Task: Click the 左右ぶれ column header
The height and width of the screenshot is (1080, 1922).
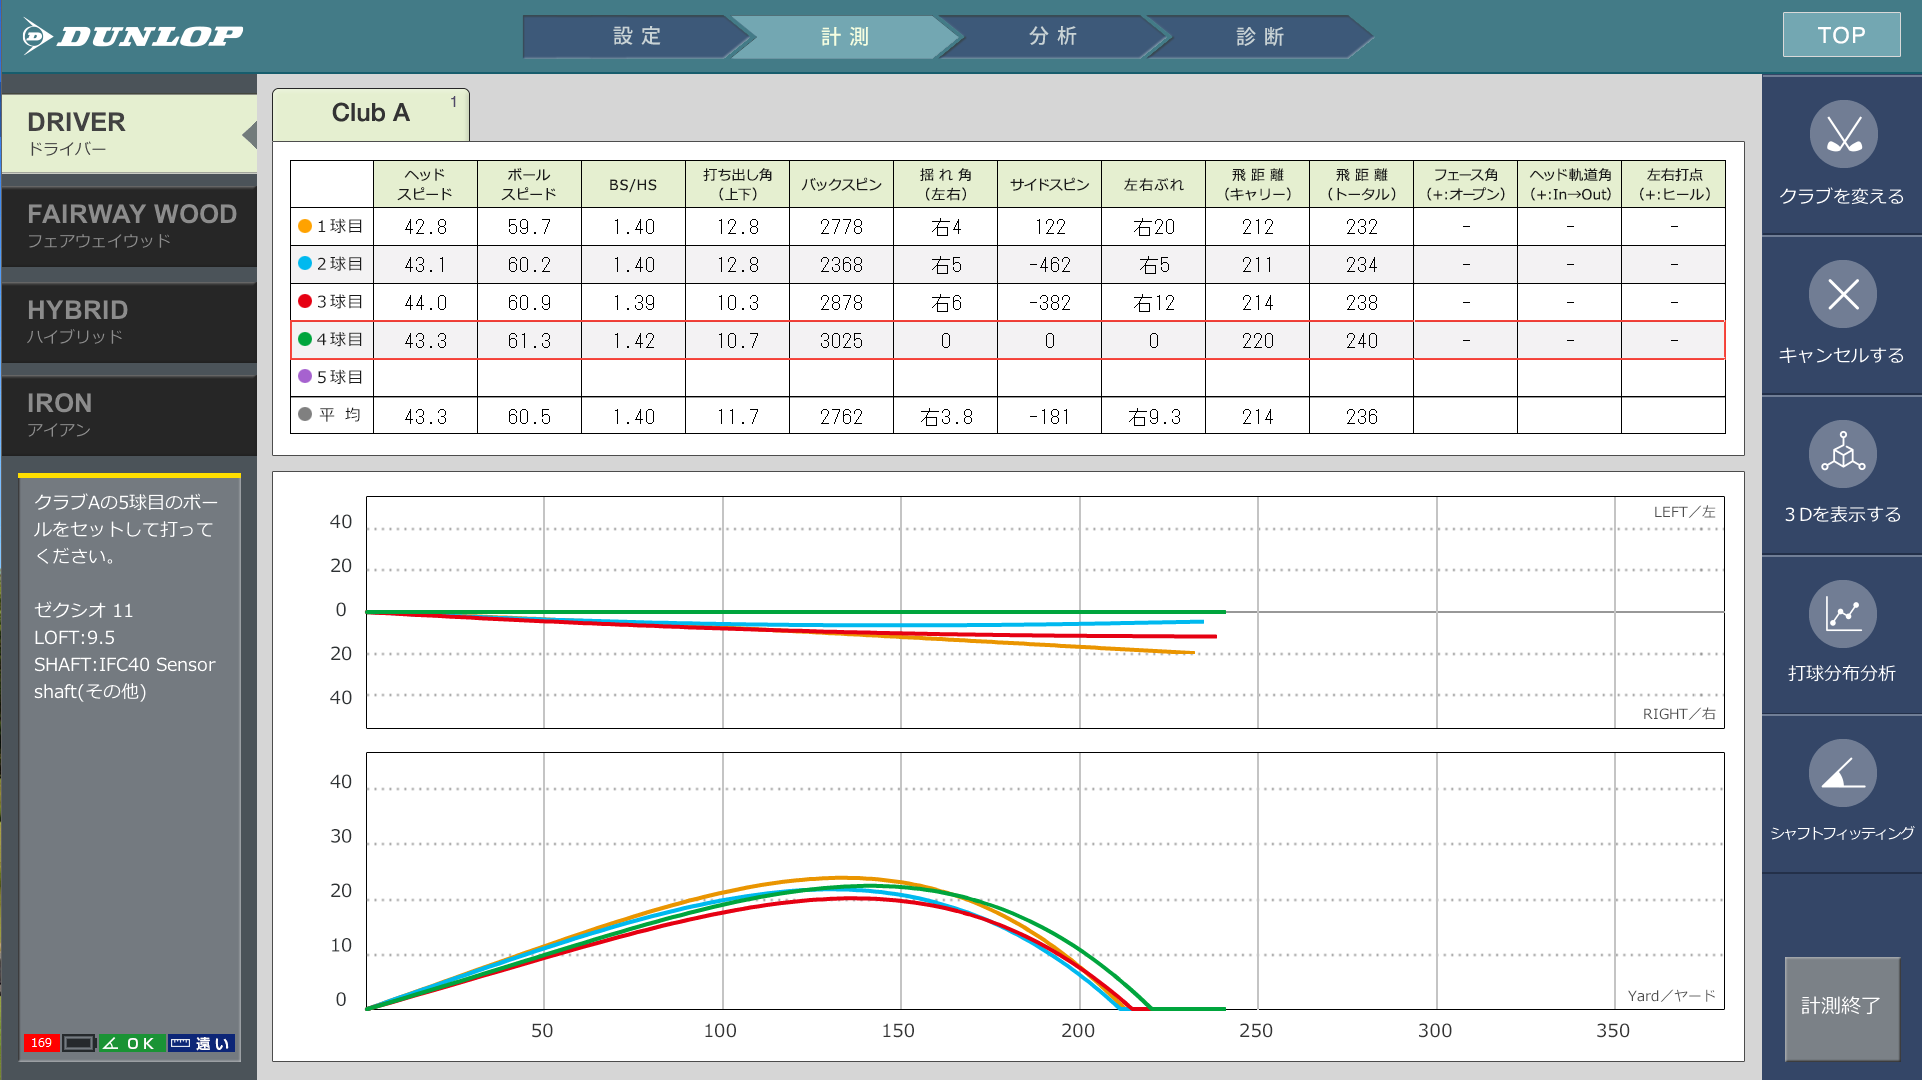Action: pos(1153,184)
